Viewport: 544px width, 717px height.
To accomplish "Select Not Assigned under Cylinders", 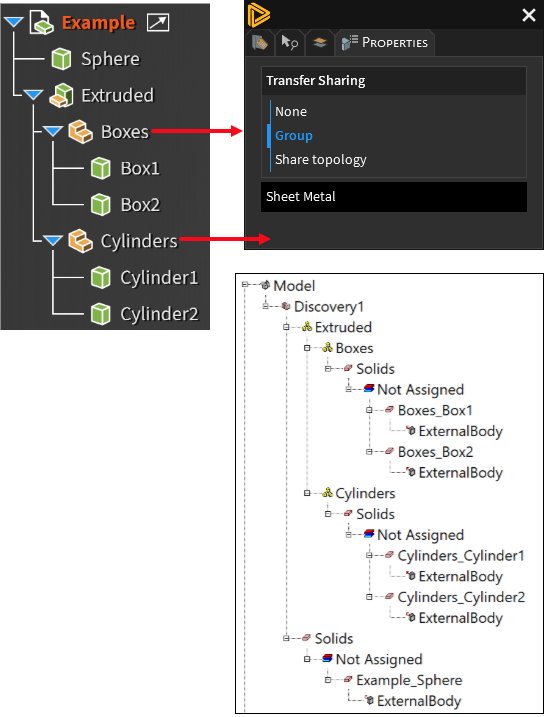I will point(420,535).
